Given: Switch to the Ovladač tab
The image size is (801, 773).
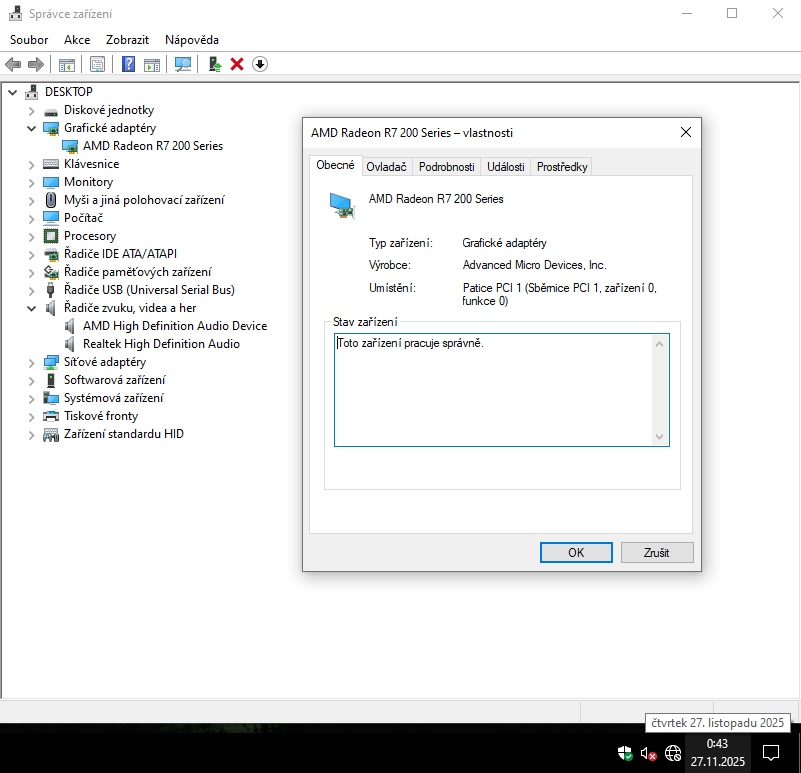Looking at the screenshot, I should tap(386, 167).
